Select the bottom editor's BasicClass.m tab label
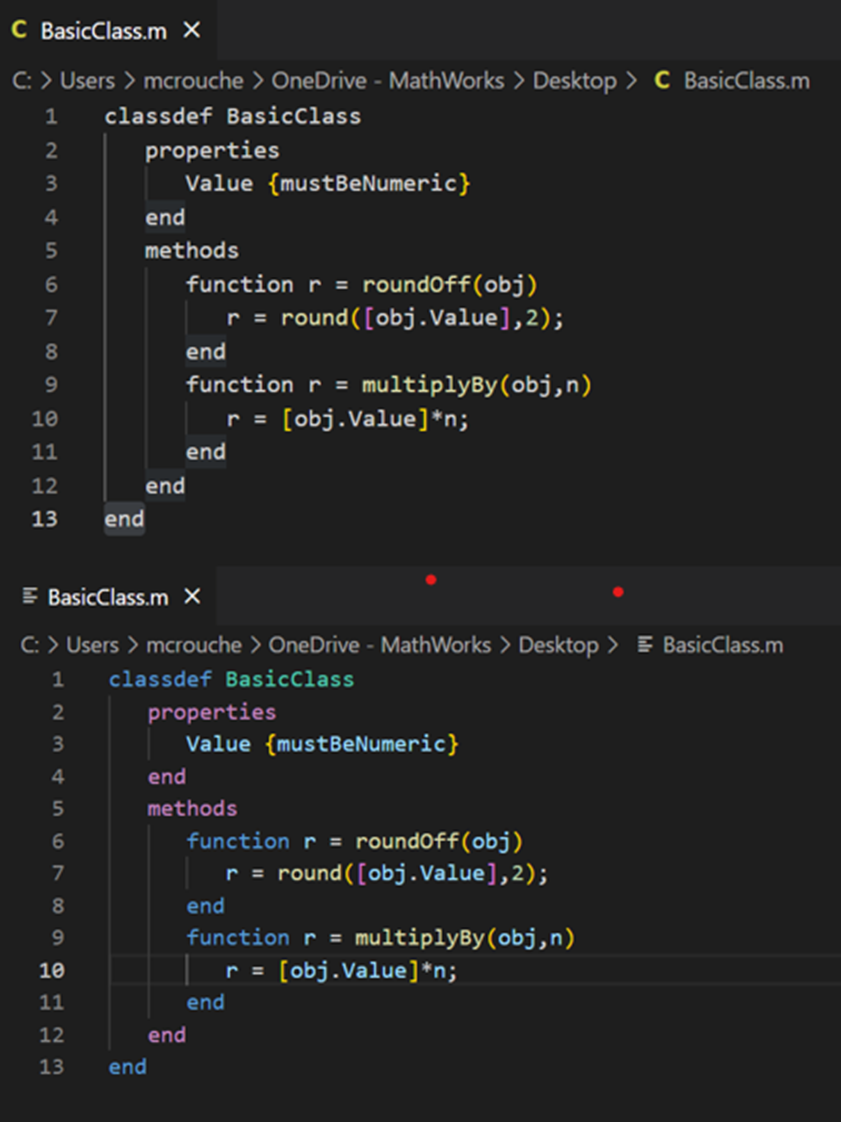 point(108,597)
